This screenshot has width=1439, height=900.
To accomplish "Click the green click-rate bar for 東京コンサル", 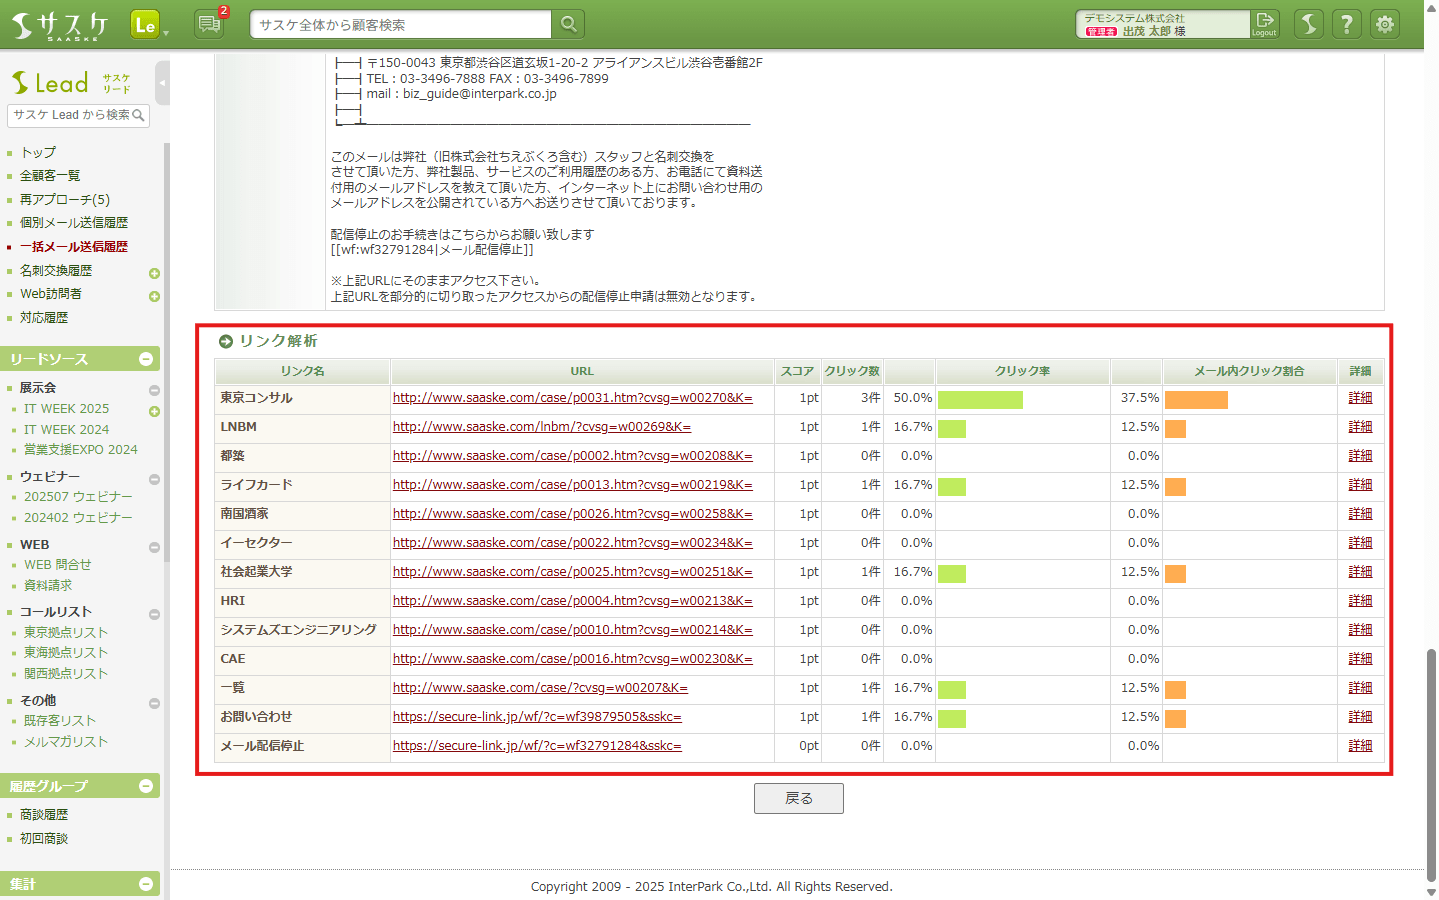I will (980, 400).
